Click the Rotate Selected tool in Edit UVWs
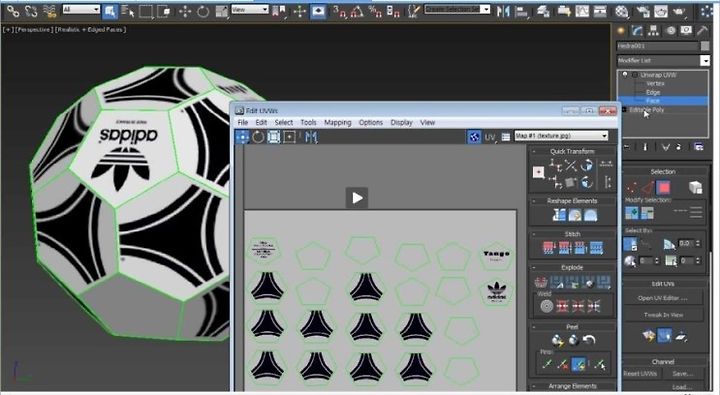 point(258,137)
